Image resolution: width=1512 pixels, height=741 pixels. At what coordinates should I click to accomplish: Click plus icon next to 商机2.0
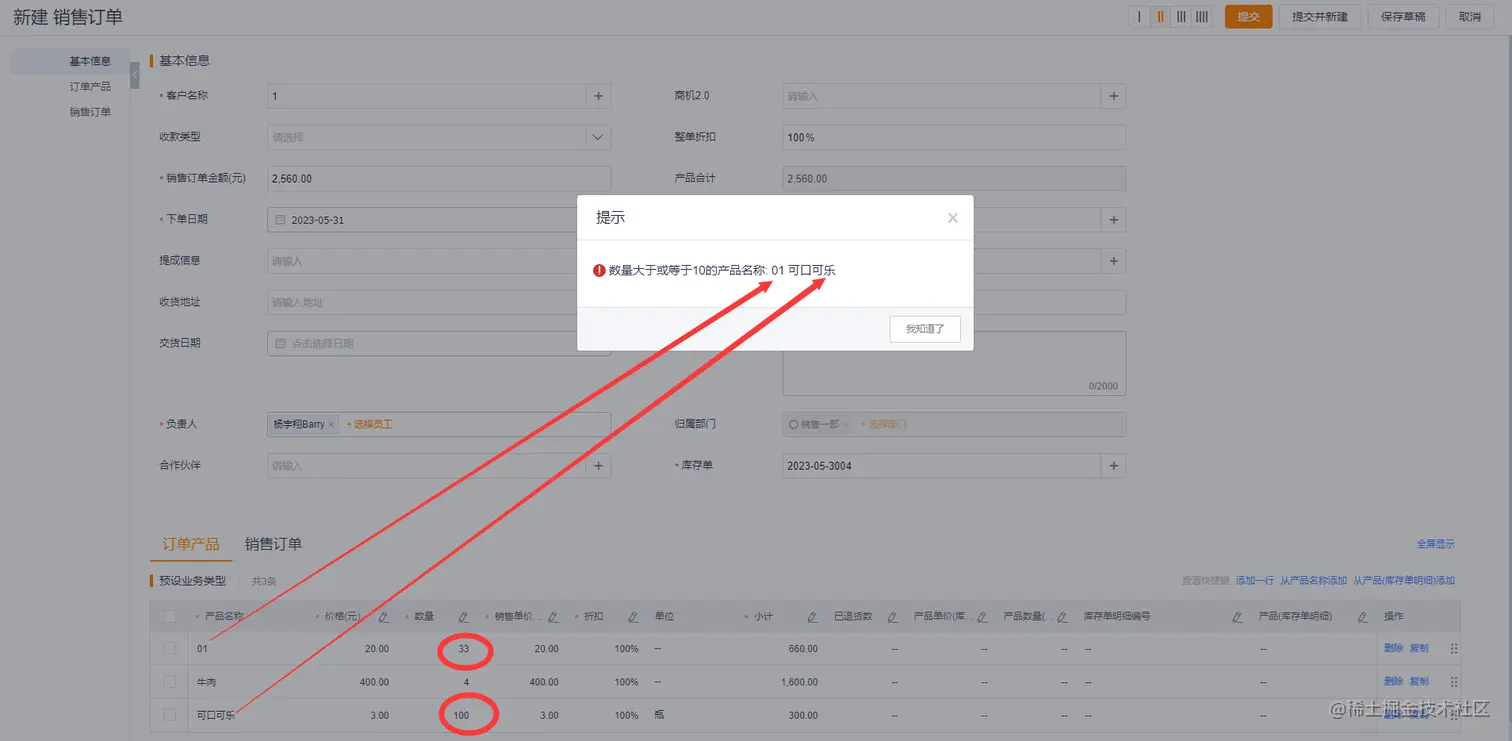point(1114,96)
